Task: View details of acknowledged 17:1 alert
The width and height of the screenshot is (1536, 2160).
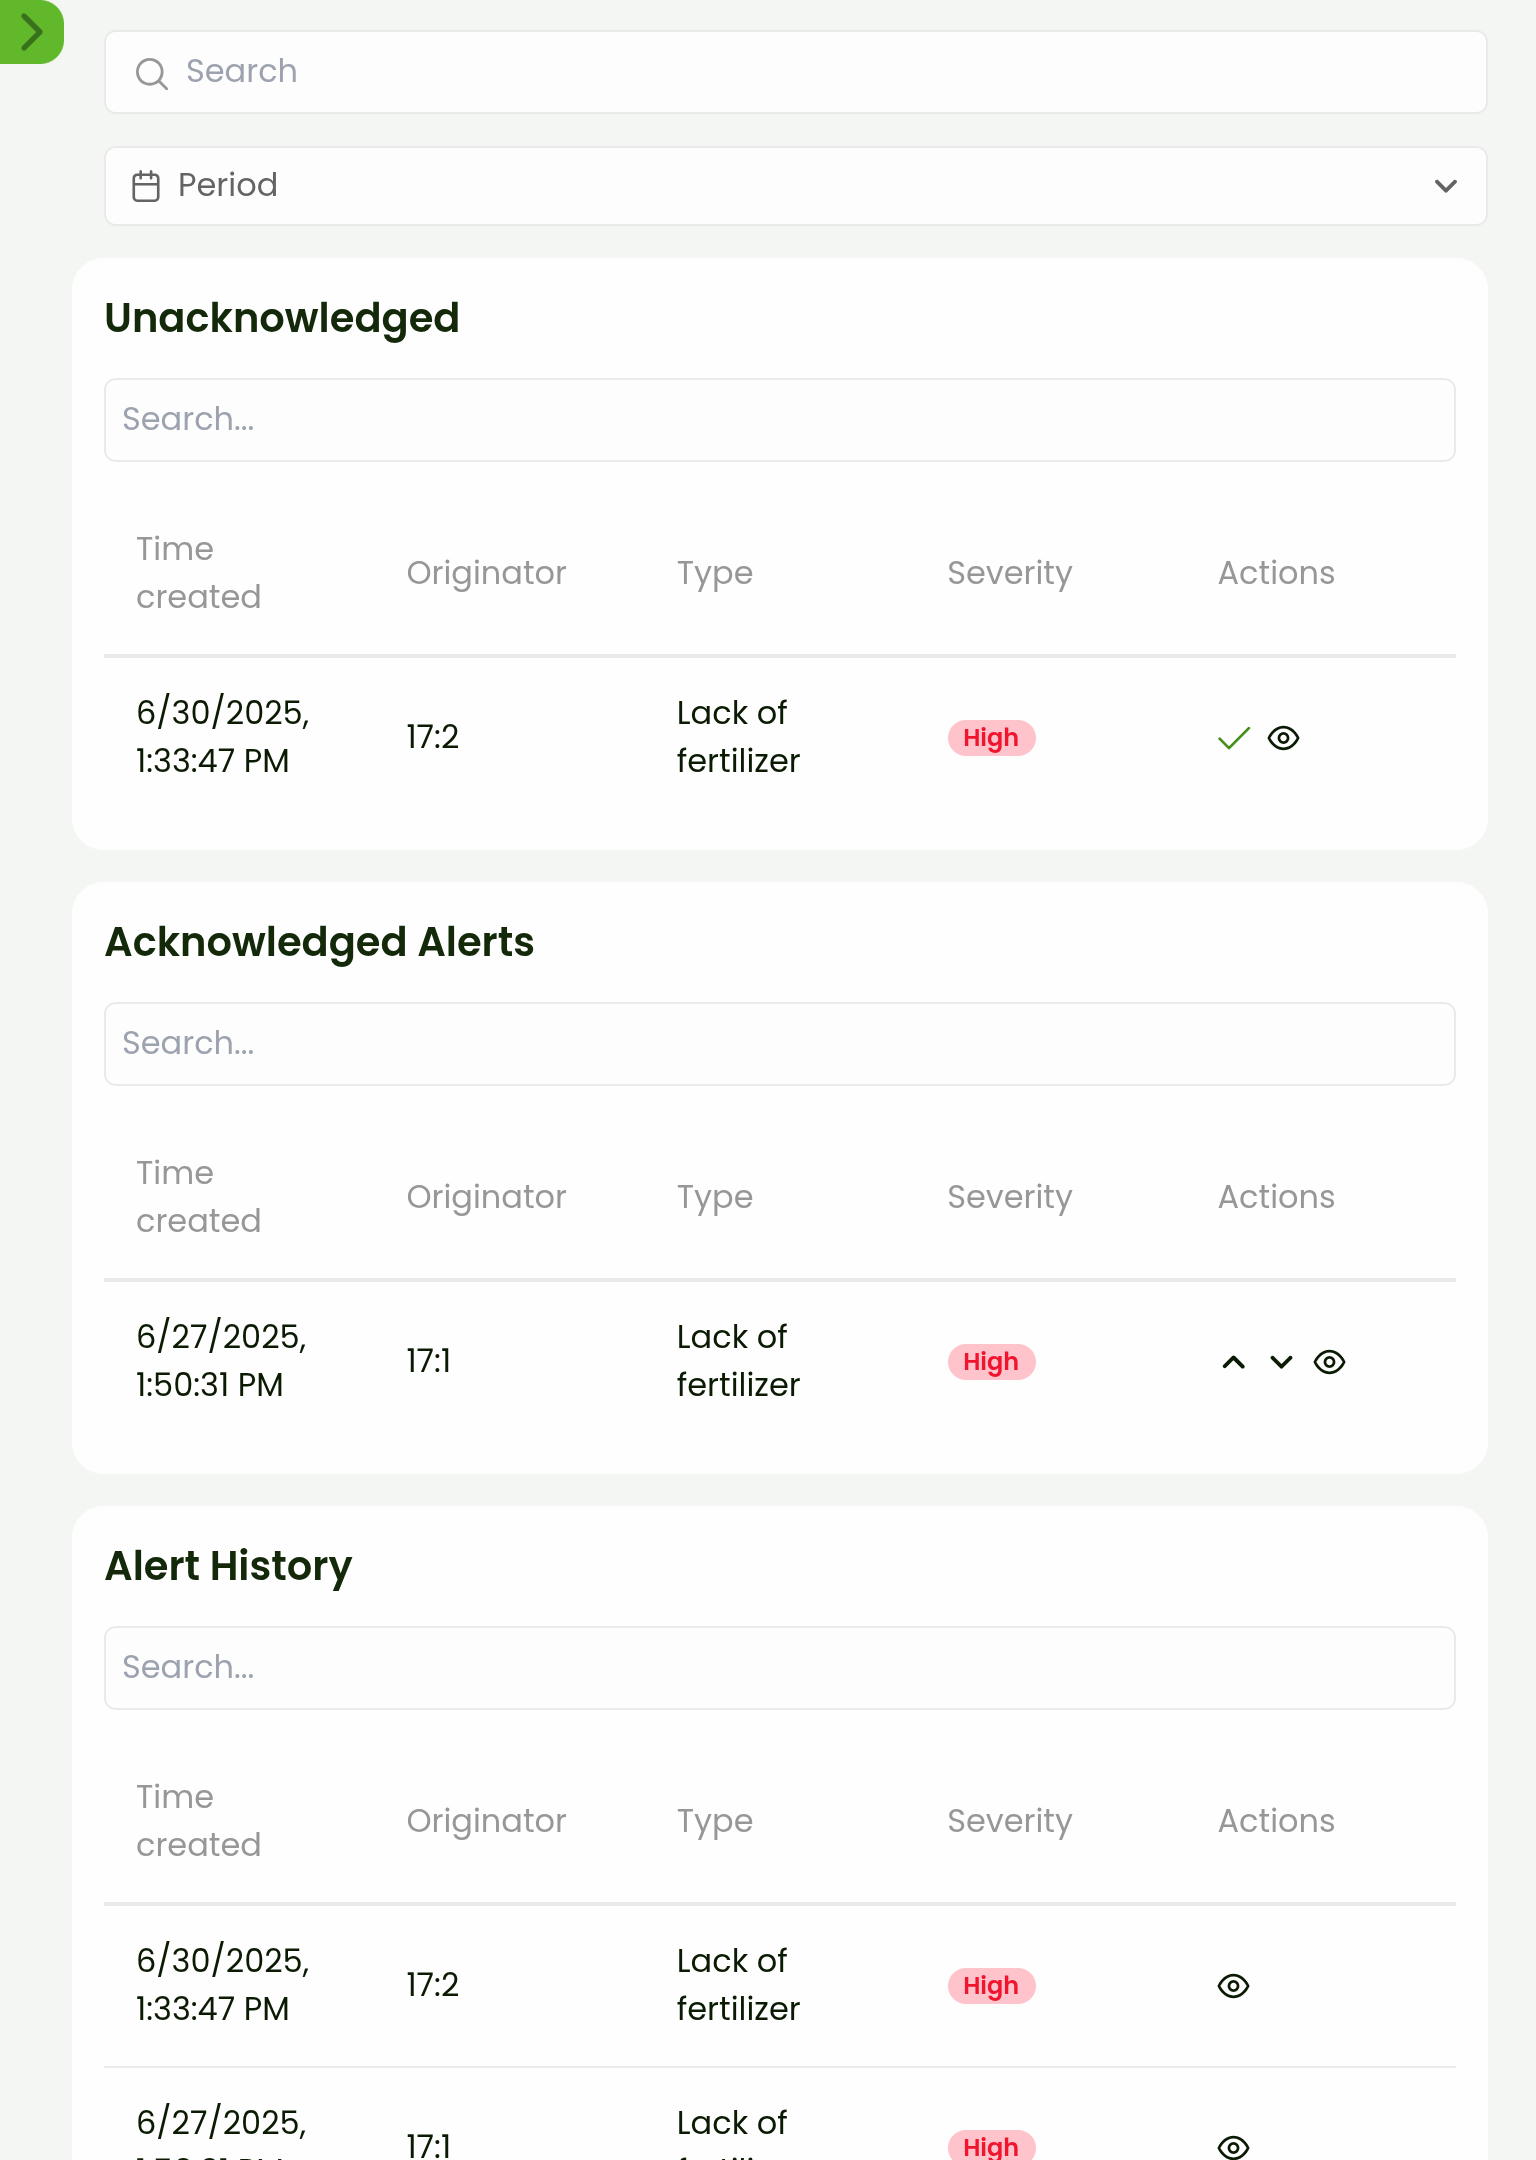Action: click(1329, 1362)
